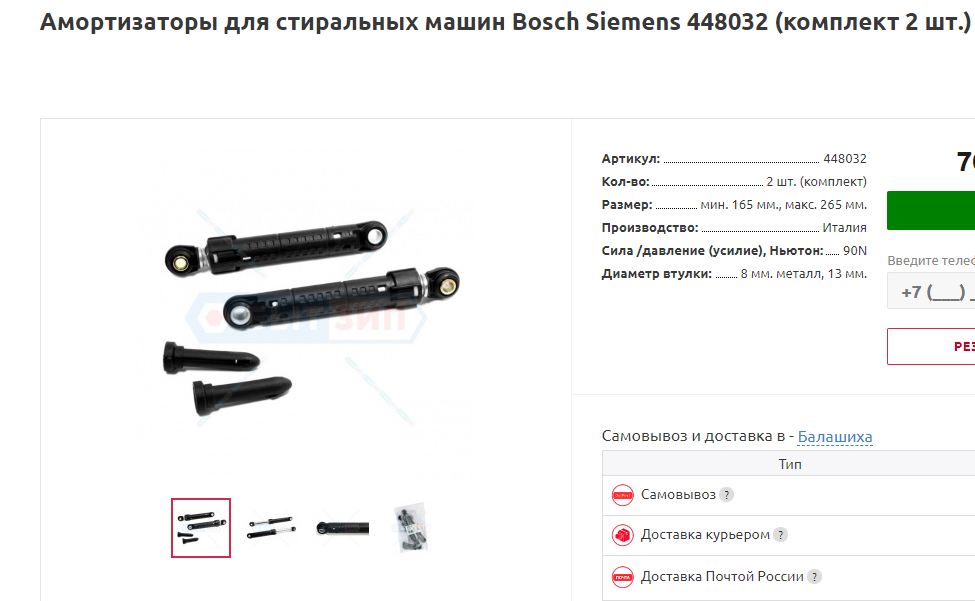This screenshot has height=601, width=975.
Task: Click the courier delivery box icon
Action: [622, 535]
